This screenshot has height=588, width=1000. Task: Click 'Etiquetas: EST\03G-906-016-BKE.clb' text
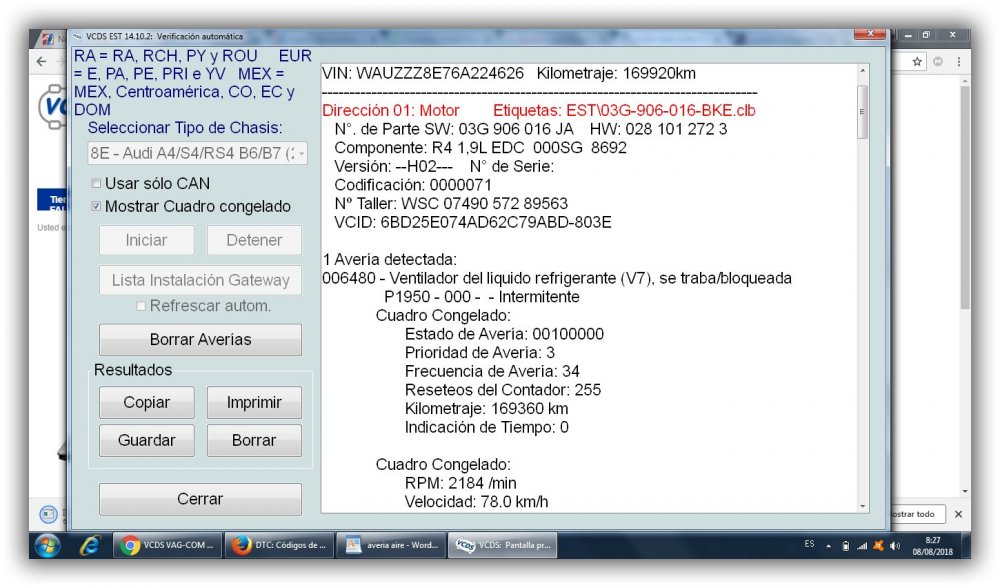click(624, 110)
